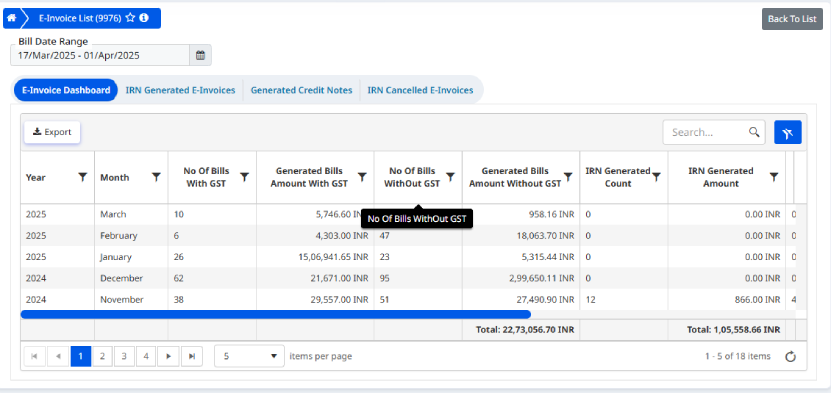Clear all filters using blue filter button
The height and width of the screenshot is (393, 831).
788,132
